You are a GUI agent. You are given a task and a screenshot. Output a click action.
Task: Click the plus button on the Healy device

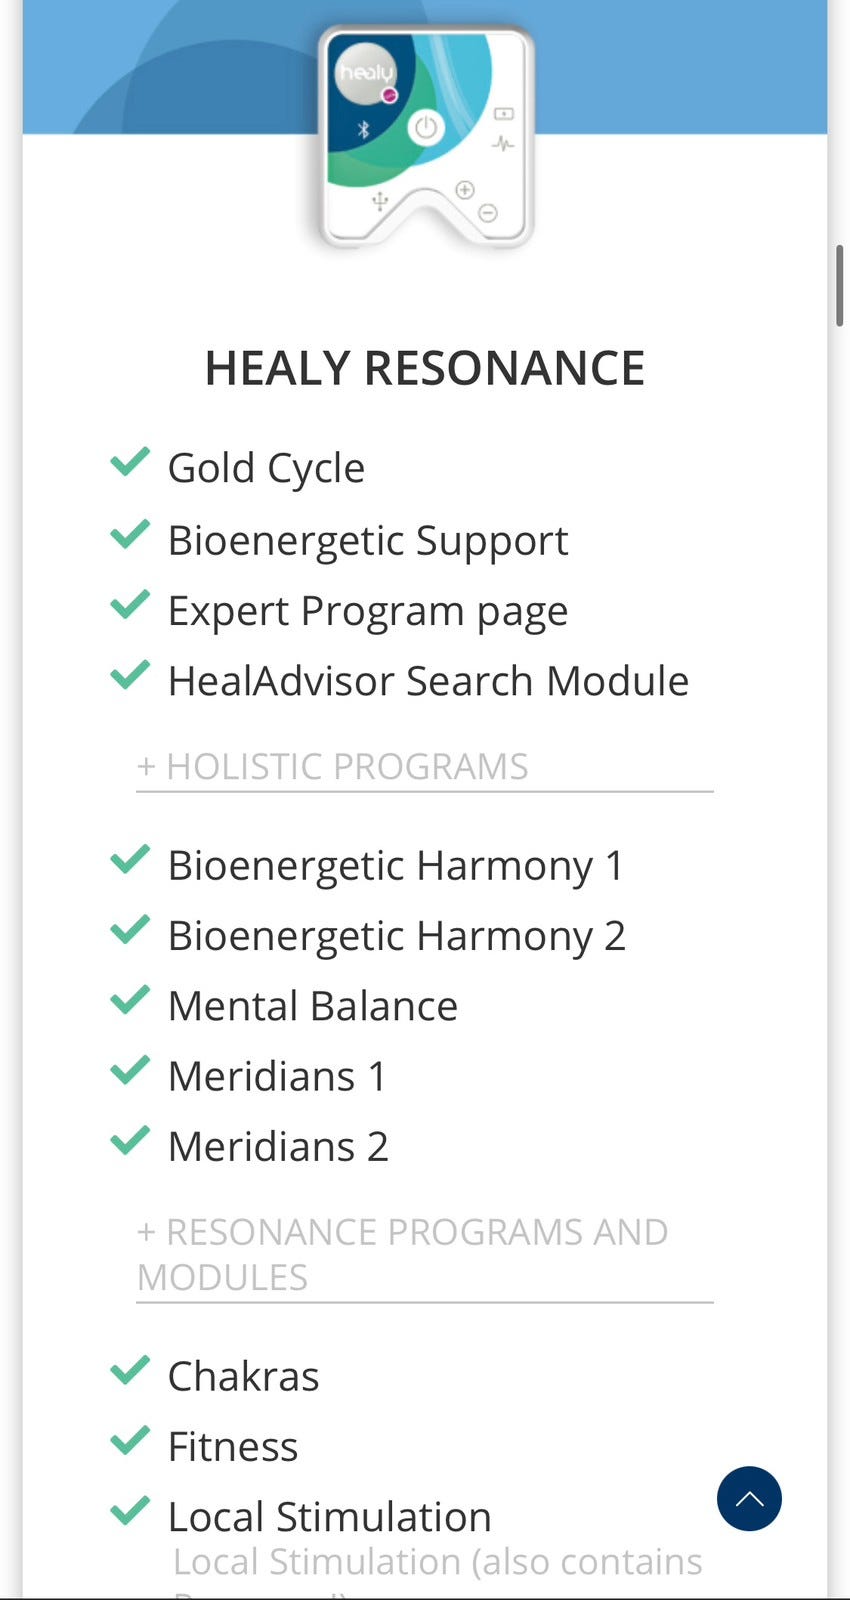point(464,190)
